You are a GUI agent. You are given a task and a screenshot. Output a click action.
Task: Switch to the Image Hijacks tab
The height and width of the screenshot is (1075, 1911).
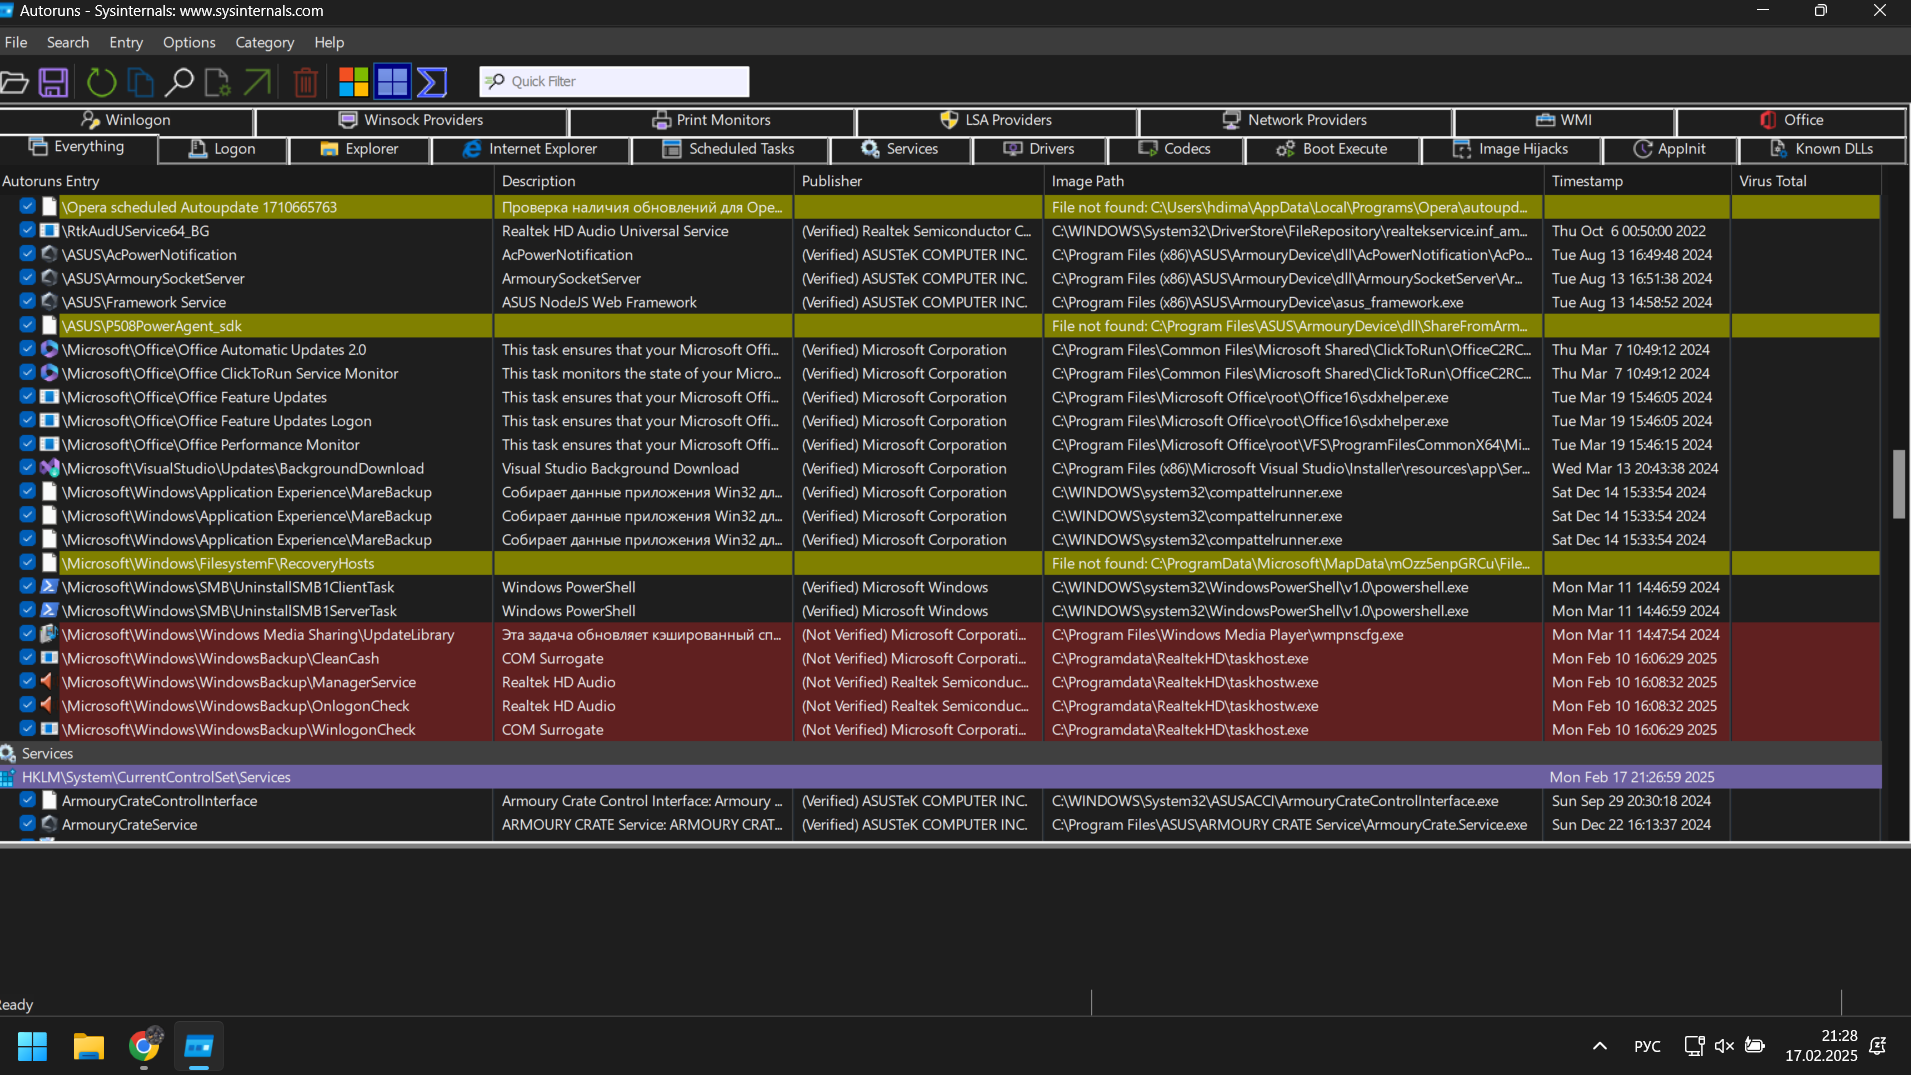[x=1512, y=149]
